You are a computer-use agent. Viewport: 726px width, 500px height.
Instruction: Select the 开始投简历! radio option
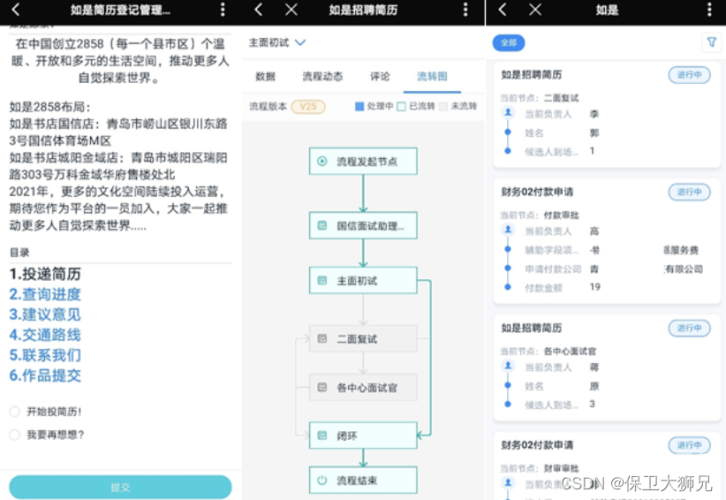(x=15, y=412)
